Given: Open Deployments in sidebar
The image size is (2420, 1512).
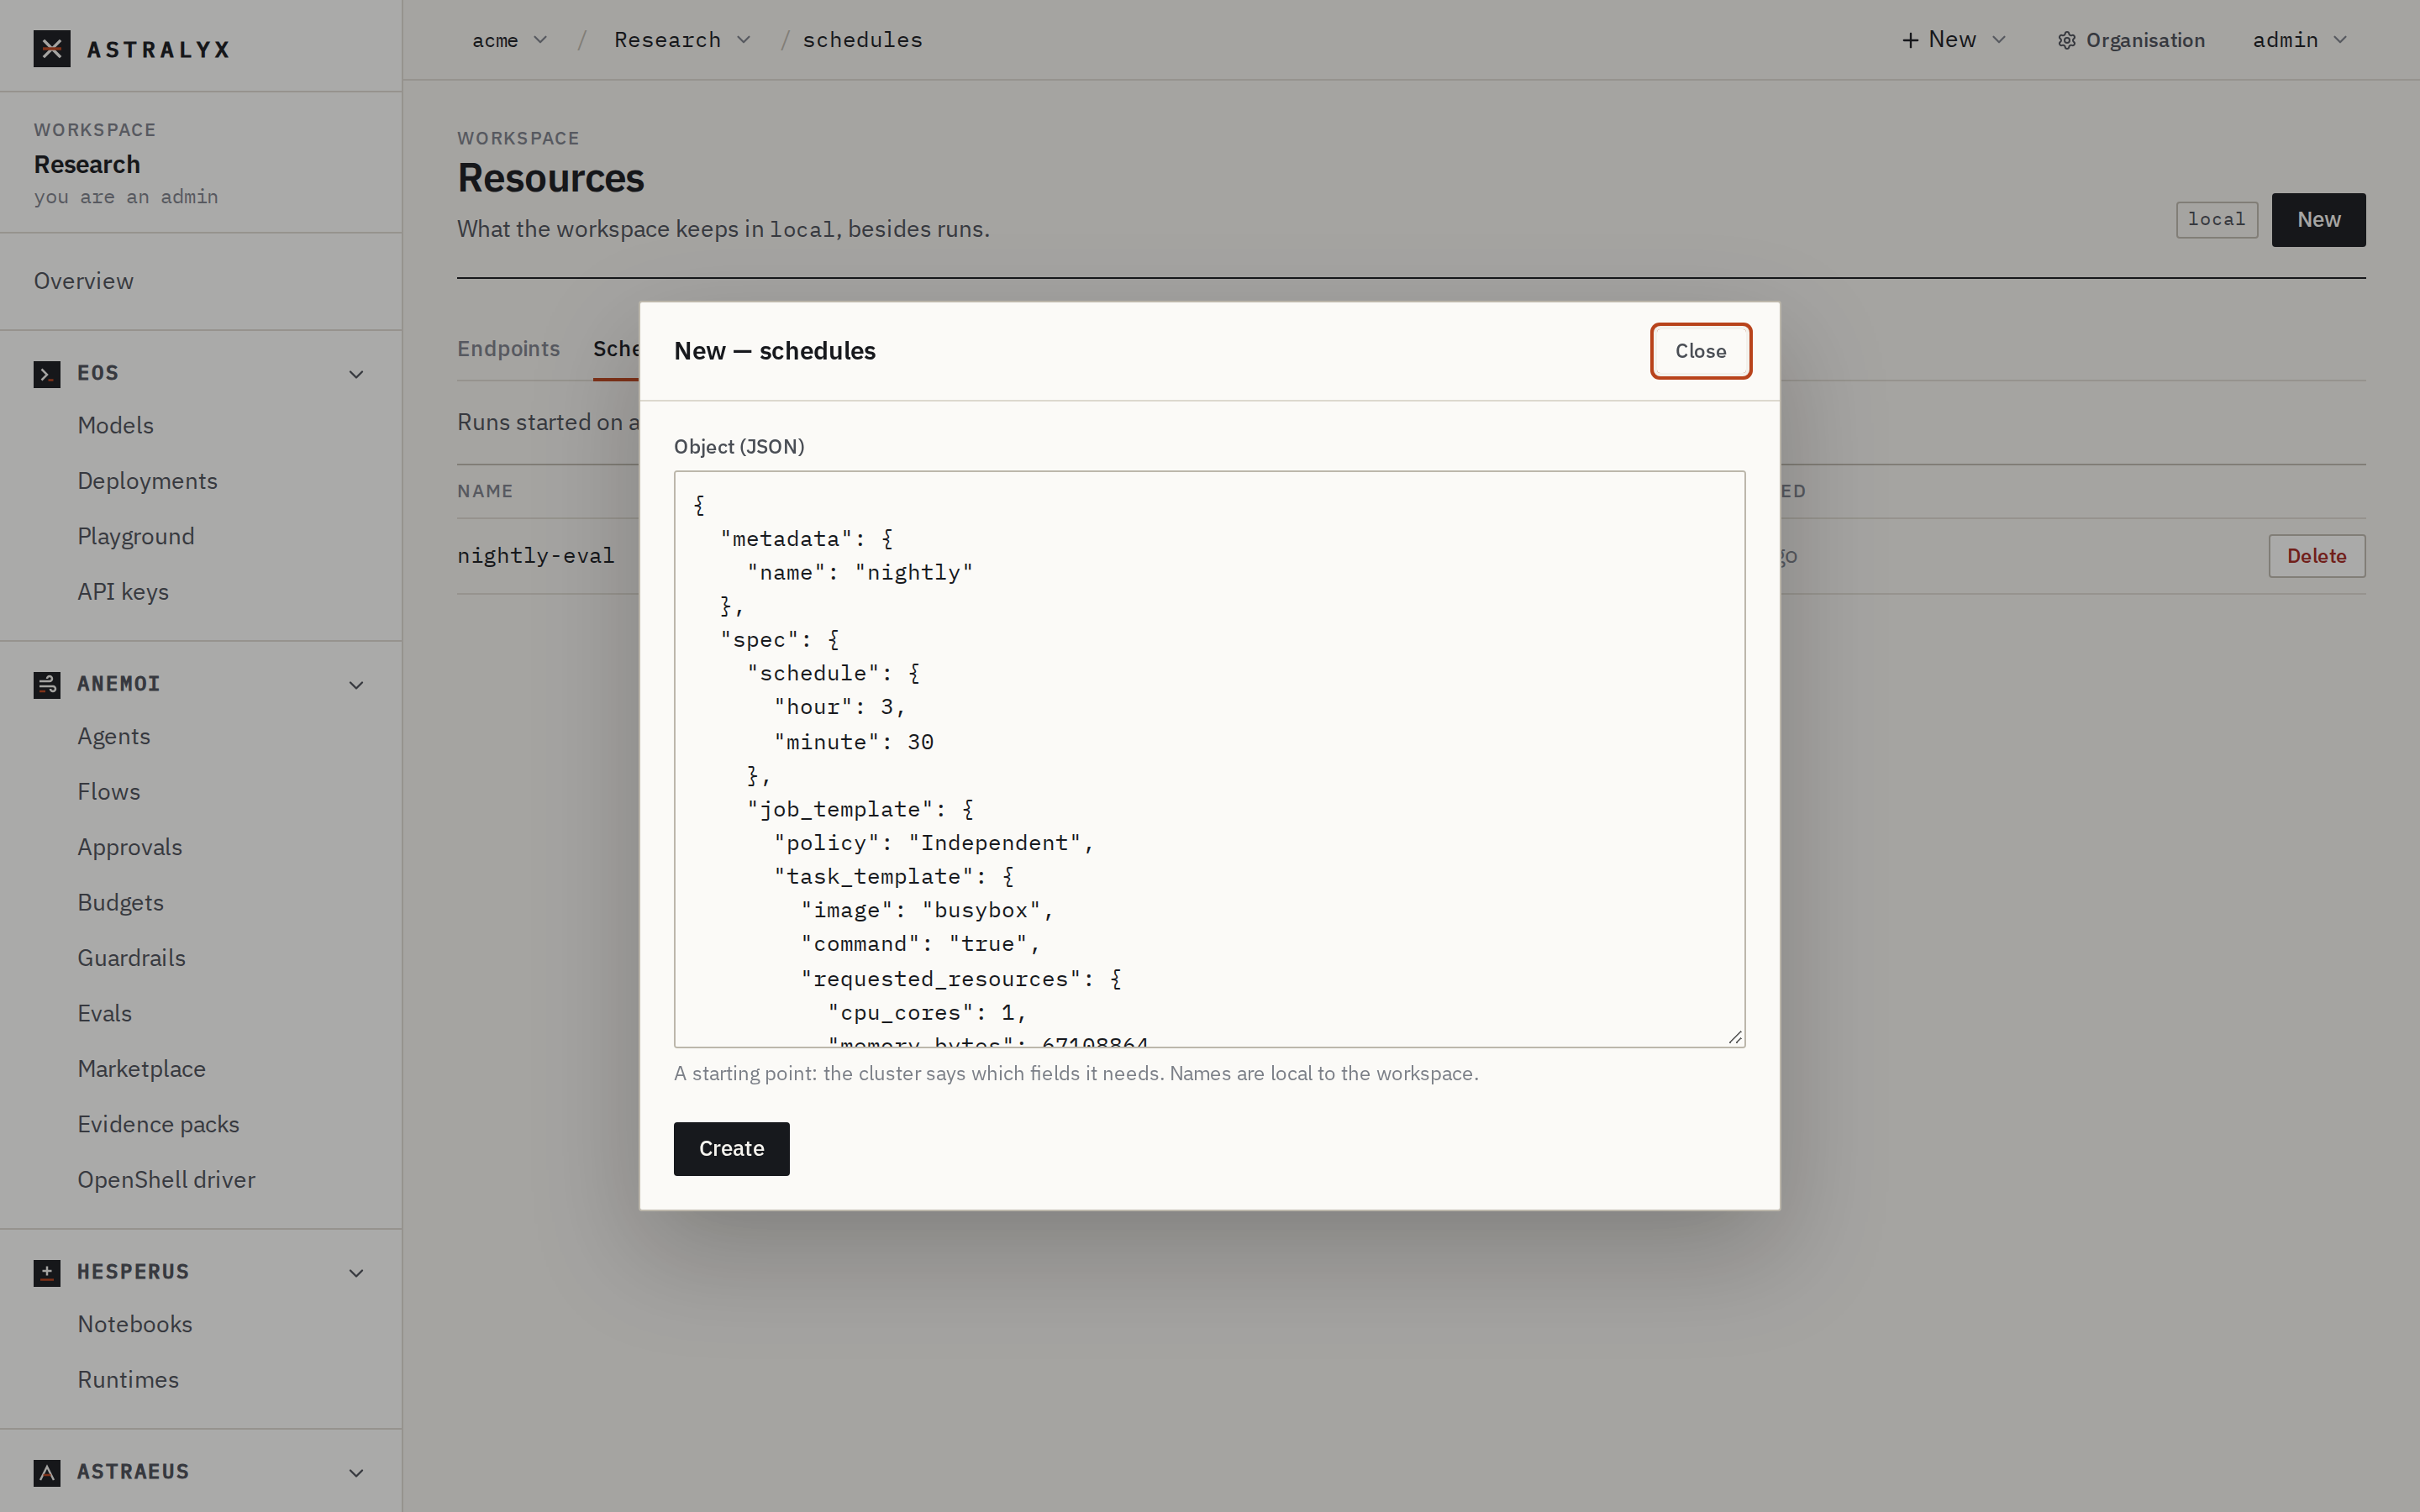Looking at the screenshot, I should pos(148,481).
